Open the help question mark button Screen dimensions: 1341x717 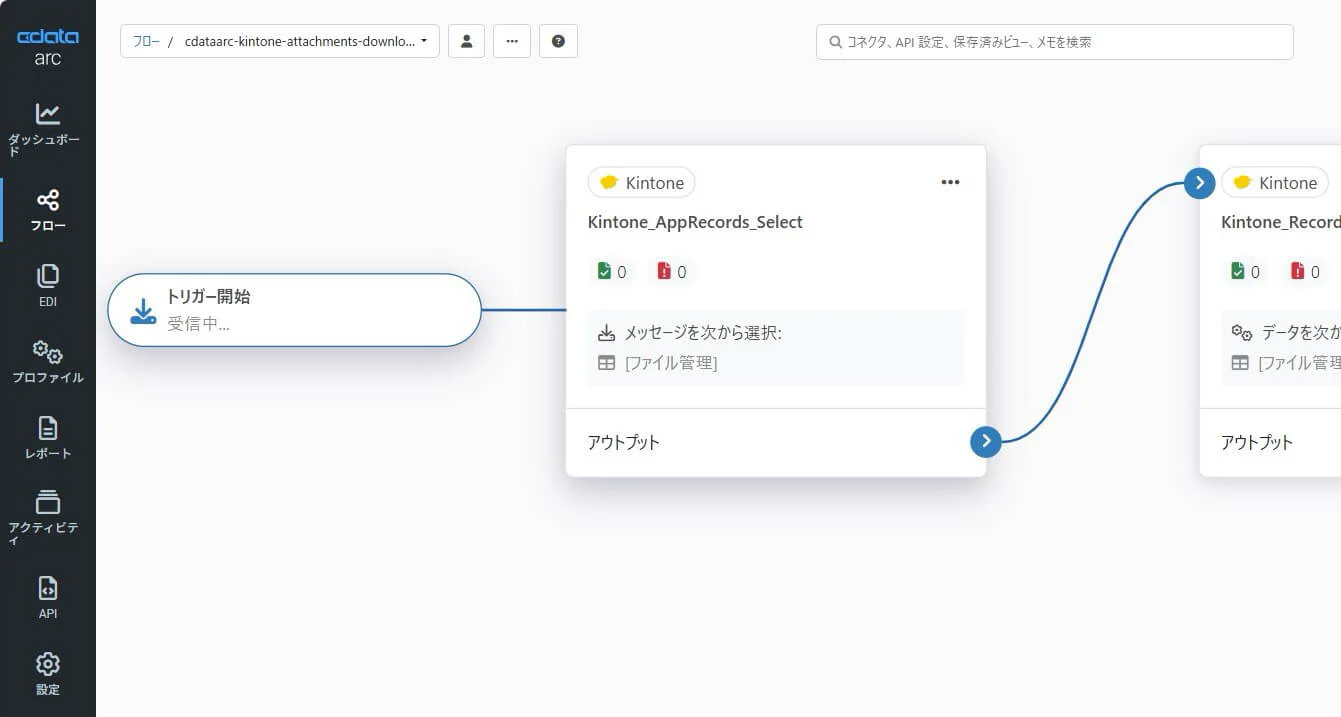tap(558, 41)
